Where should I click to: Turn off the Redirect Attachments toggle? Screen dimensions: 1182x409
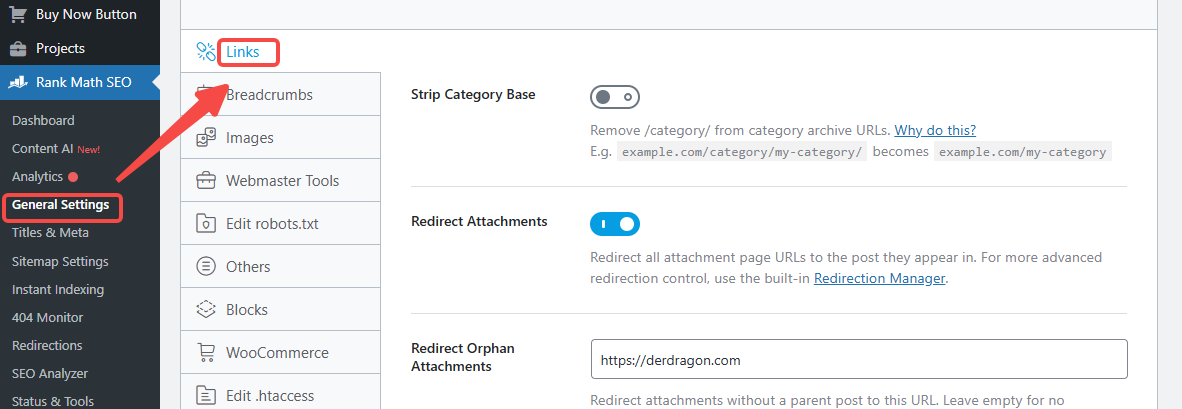[614, 224]
